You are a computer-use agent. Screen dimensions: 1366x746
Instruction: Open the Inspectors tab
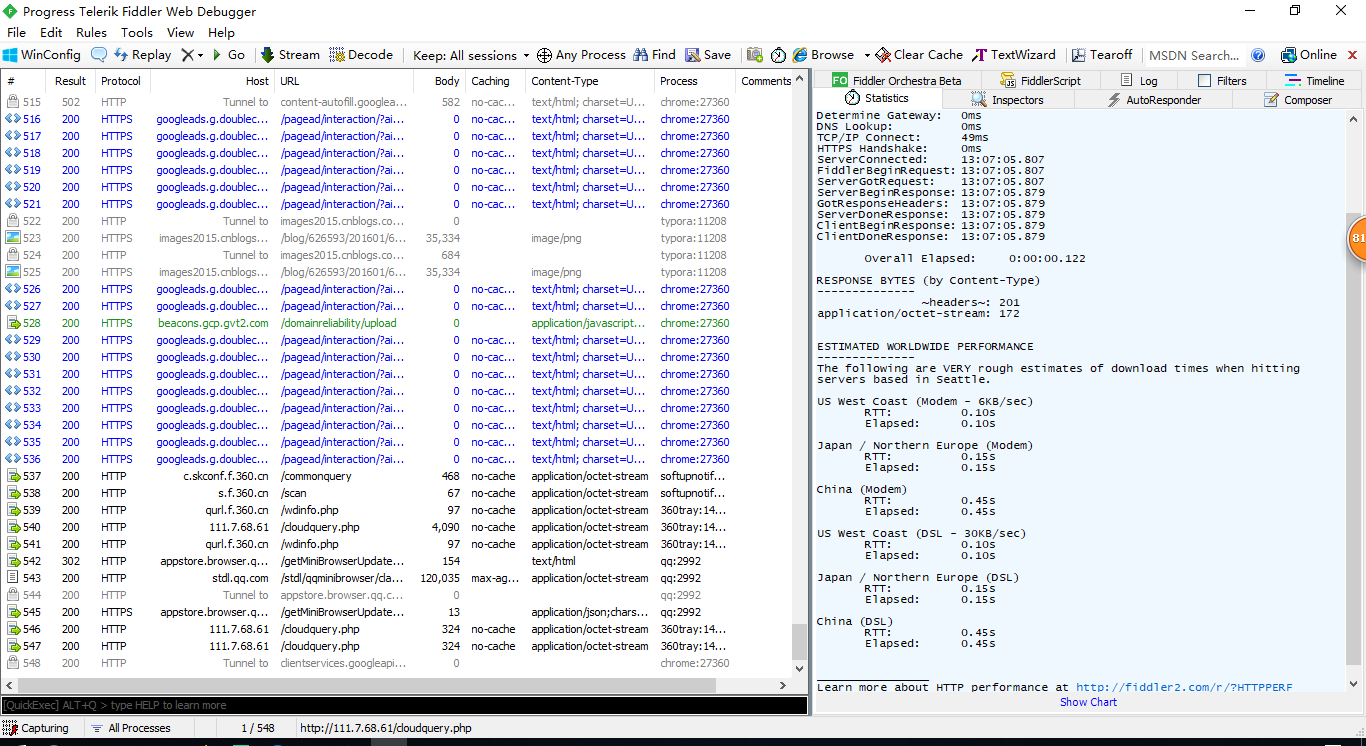pyautogui.click(x=1008, y=100)
